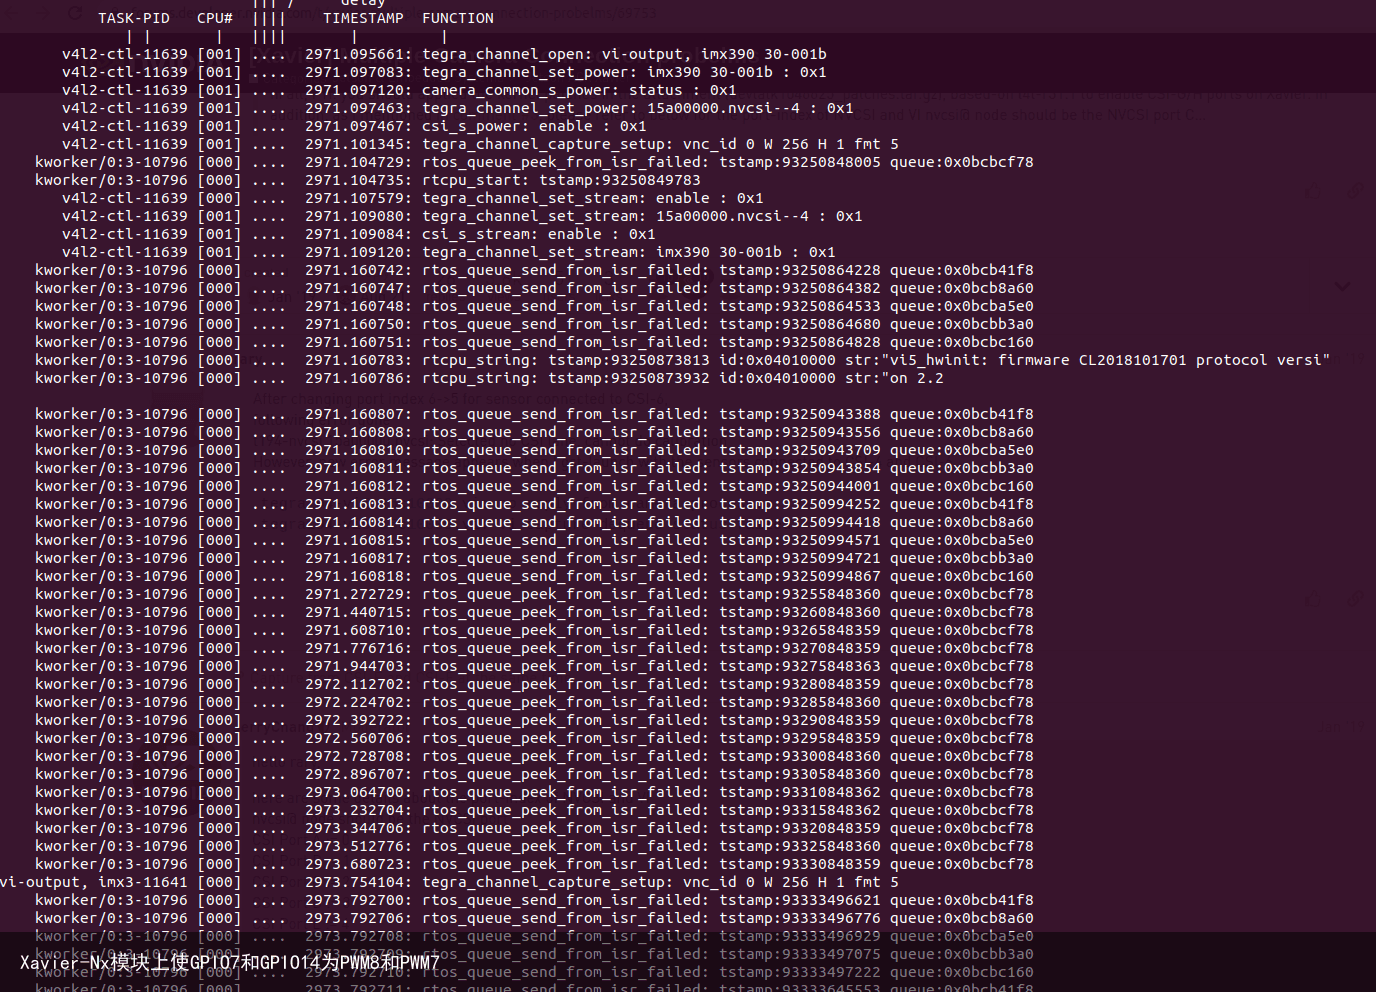Image resolution: width=1376 pixels, height=992 pixels.
Task: Select timestamp 2973.064700 in the trace
Action: (354, 792)
